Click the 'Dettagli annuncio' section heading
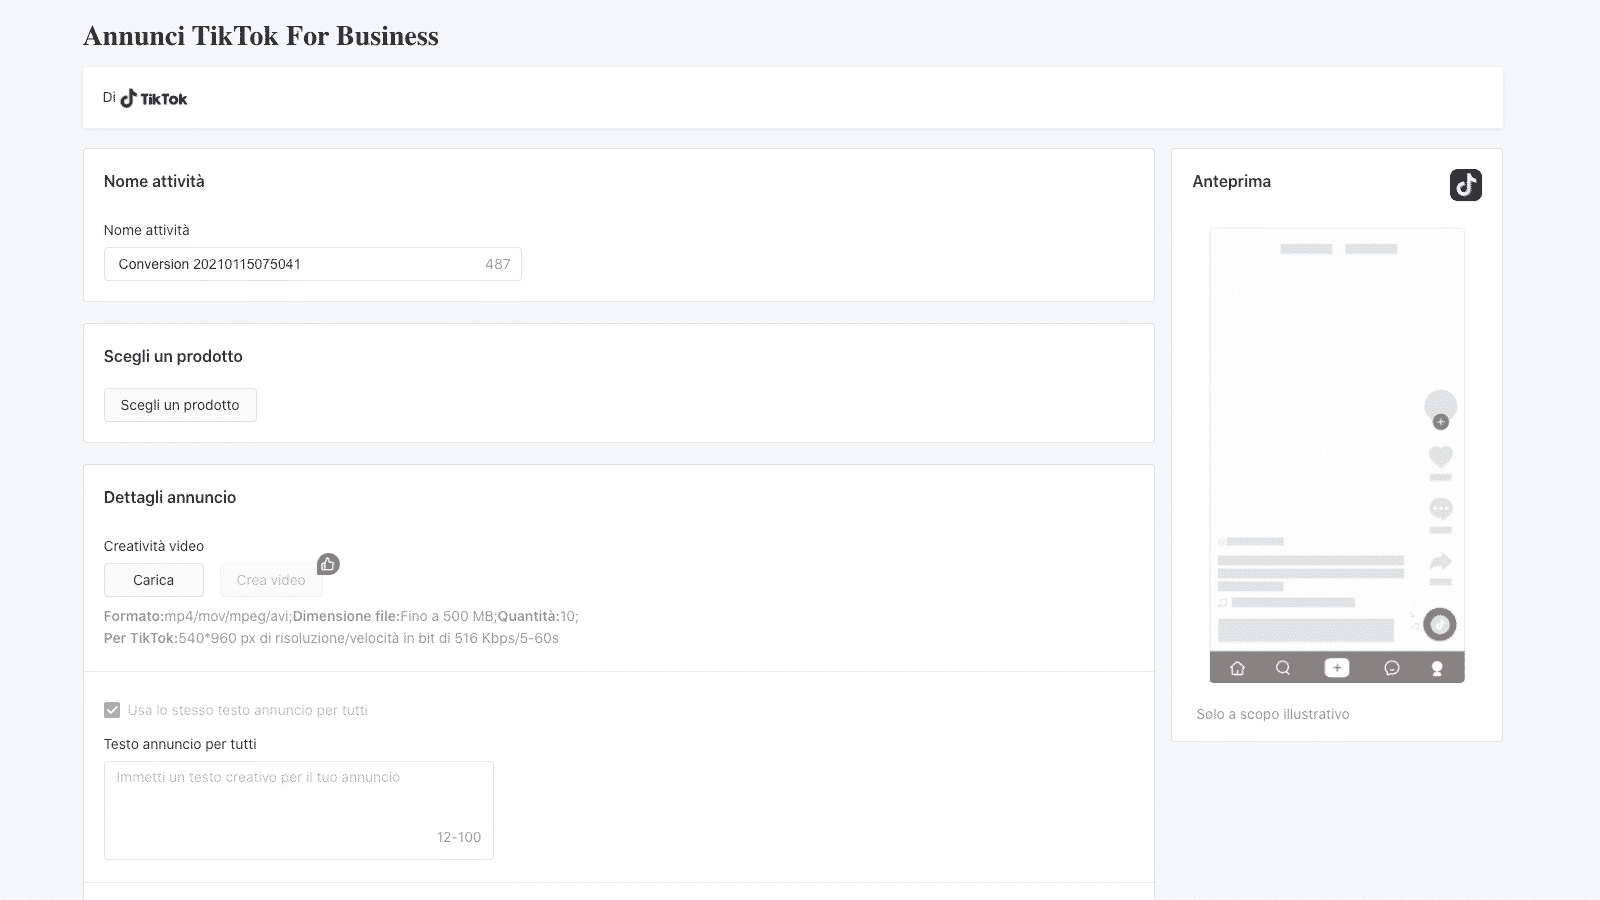 (170, 497)
